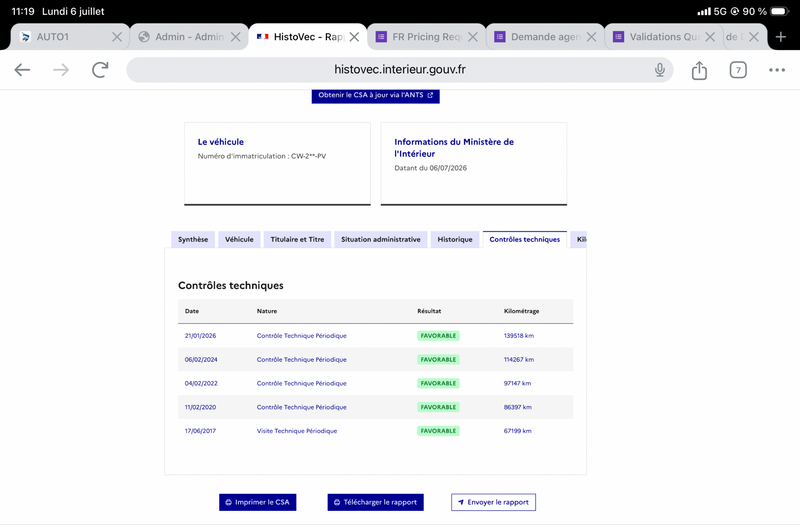Close the Demande agen tab
The height and width of the screenshot is (525, 800).
point(591,37)
